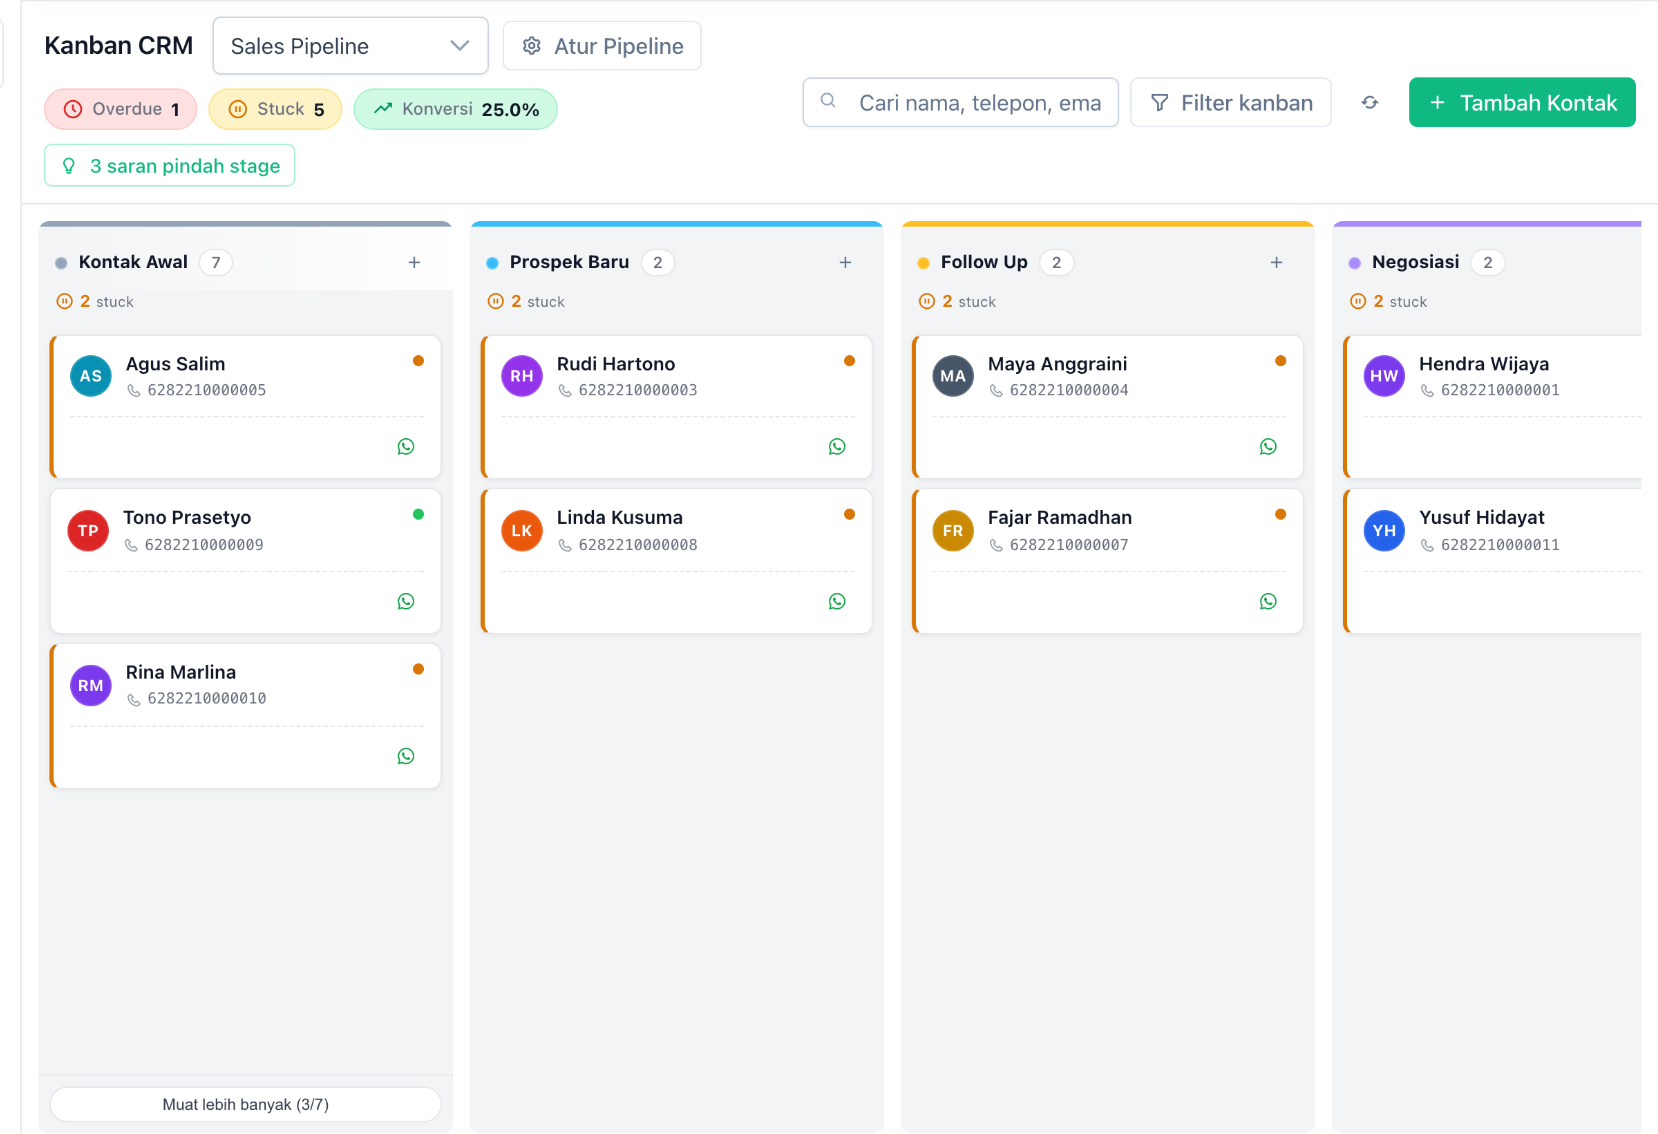
Task: Click the HW avatar of Hendra Wijaya
Action: click(1384, 376)
